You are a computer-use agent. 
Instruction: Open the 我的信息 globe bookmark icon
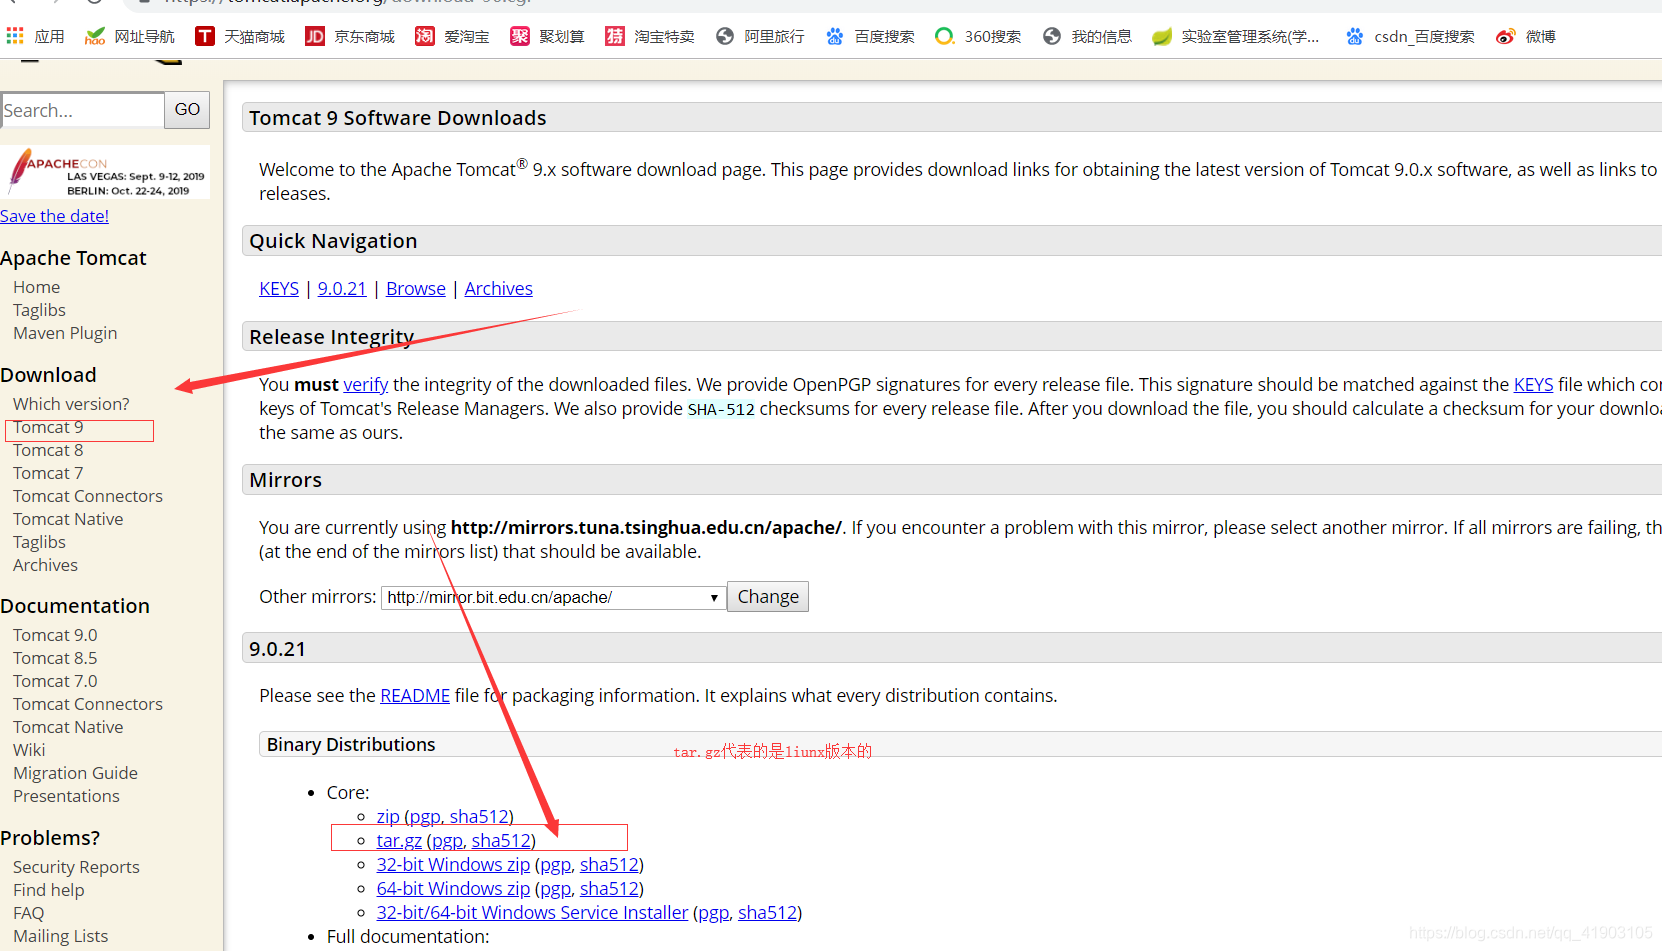pyautogui.click(x=1052, y=36)
